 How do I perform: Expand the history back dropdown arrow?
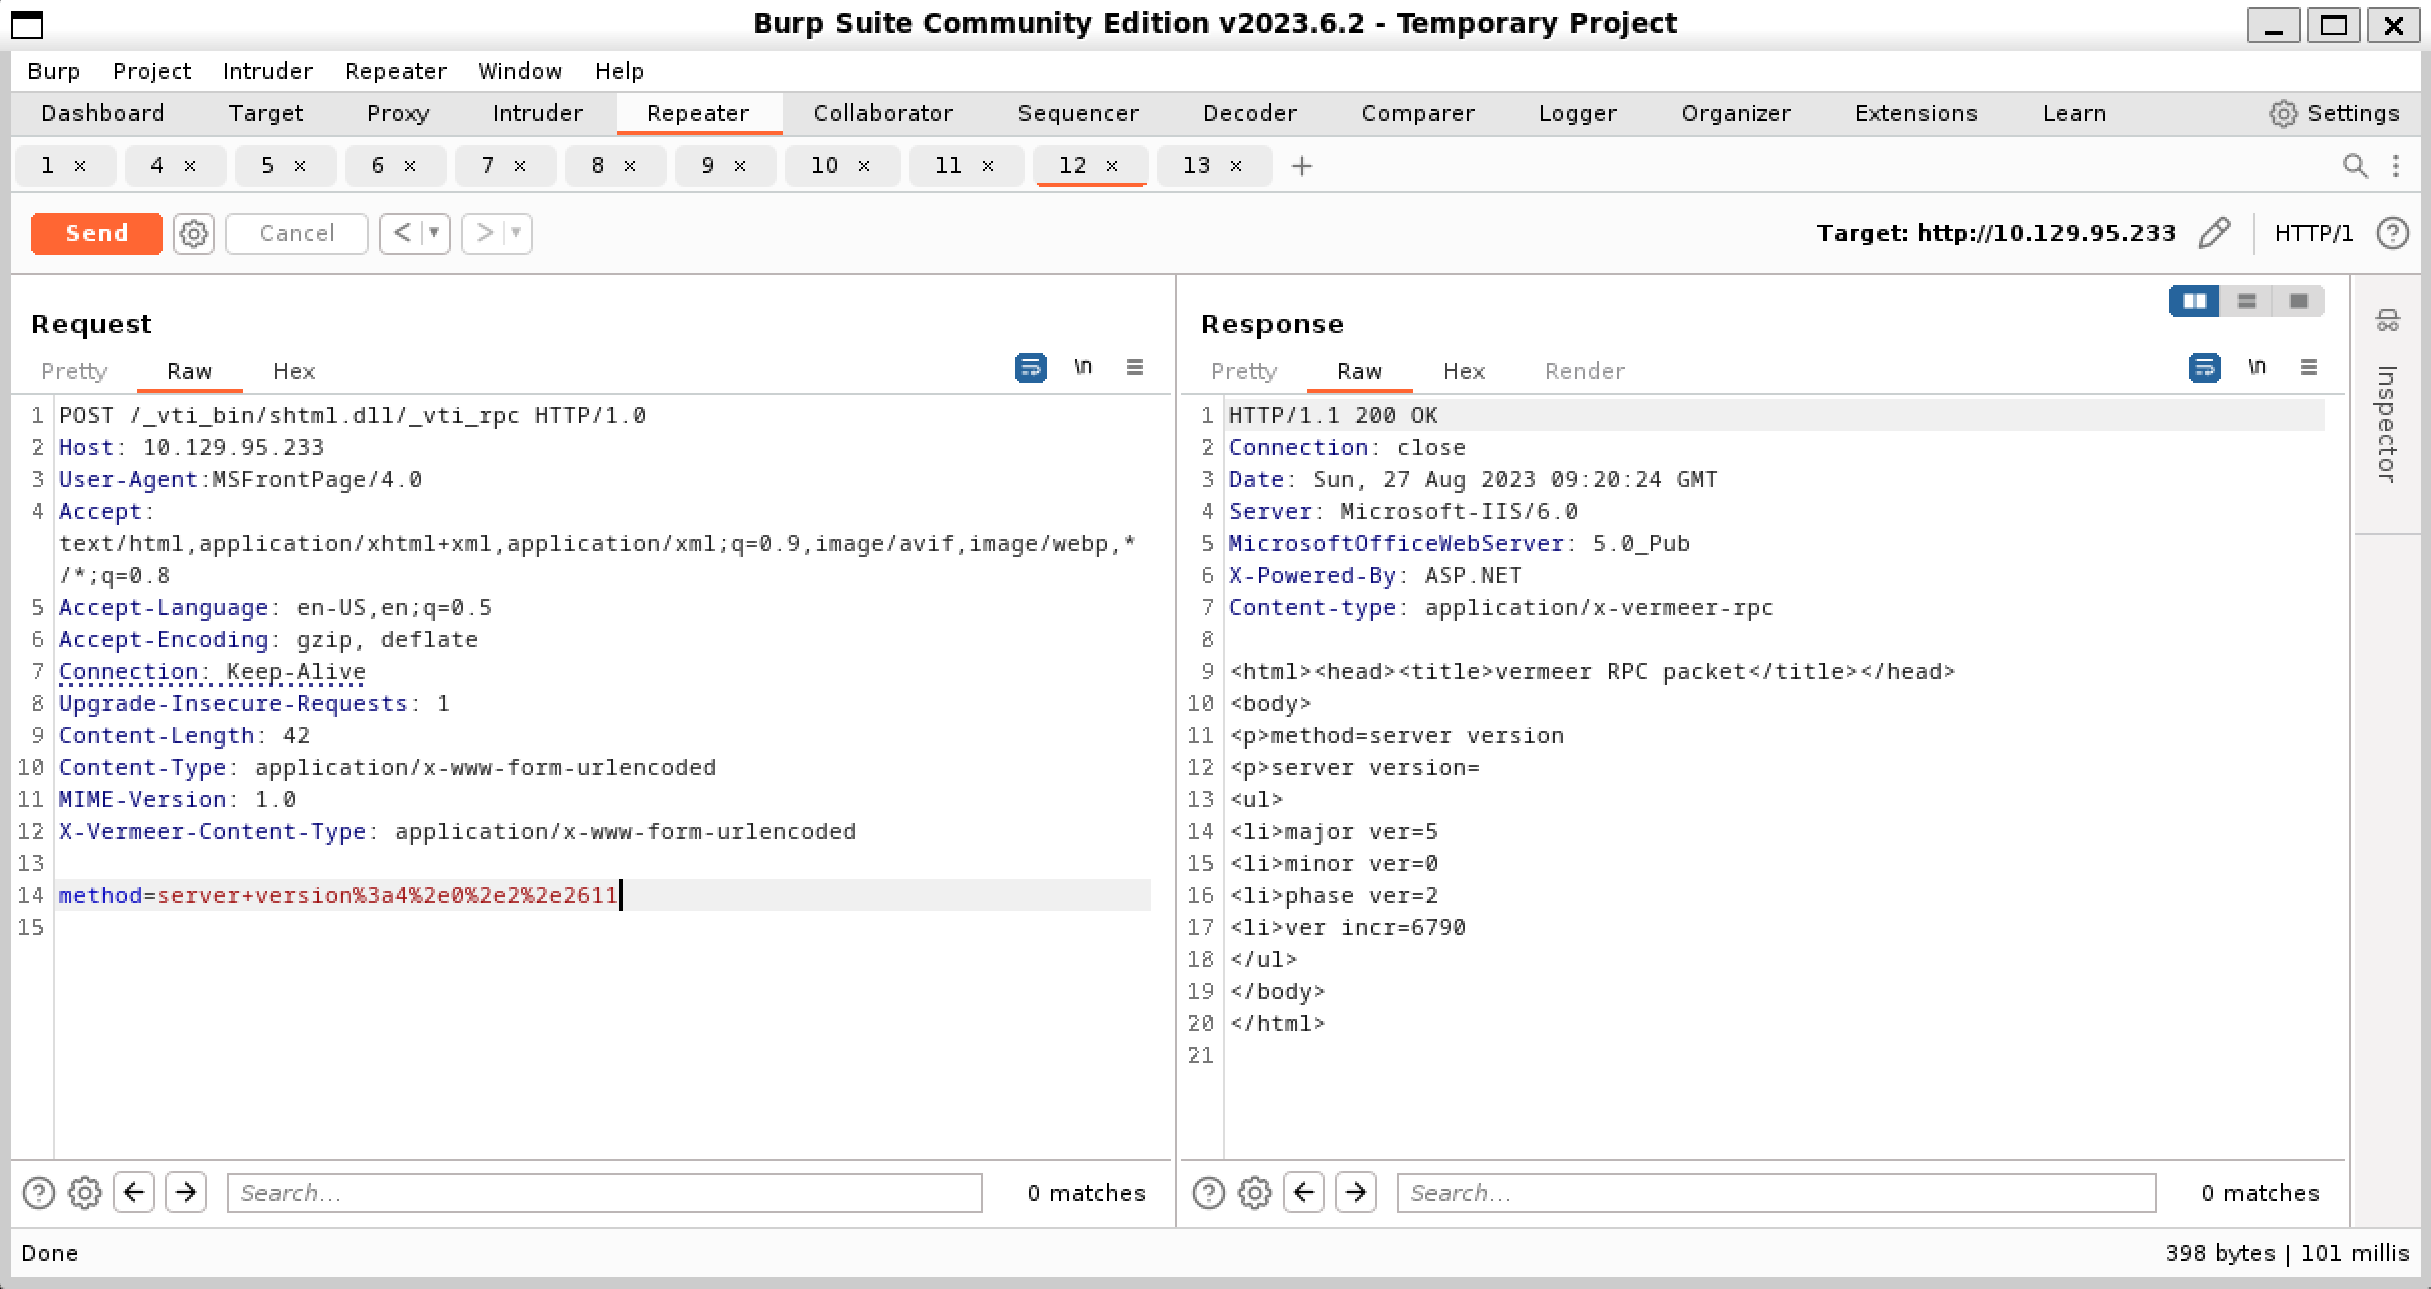434,233
